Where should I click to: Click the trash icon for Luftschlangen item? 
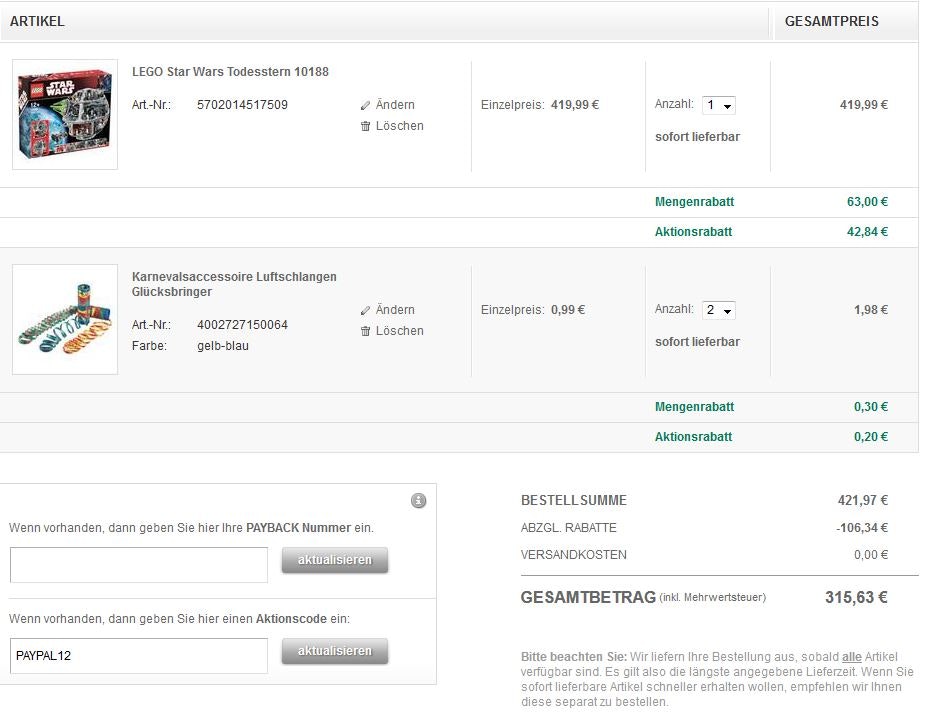[365, 331]
